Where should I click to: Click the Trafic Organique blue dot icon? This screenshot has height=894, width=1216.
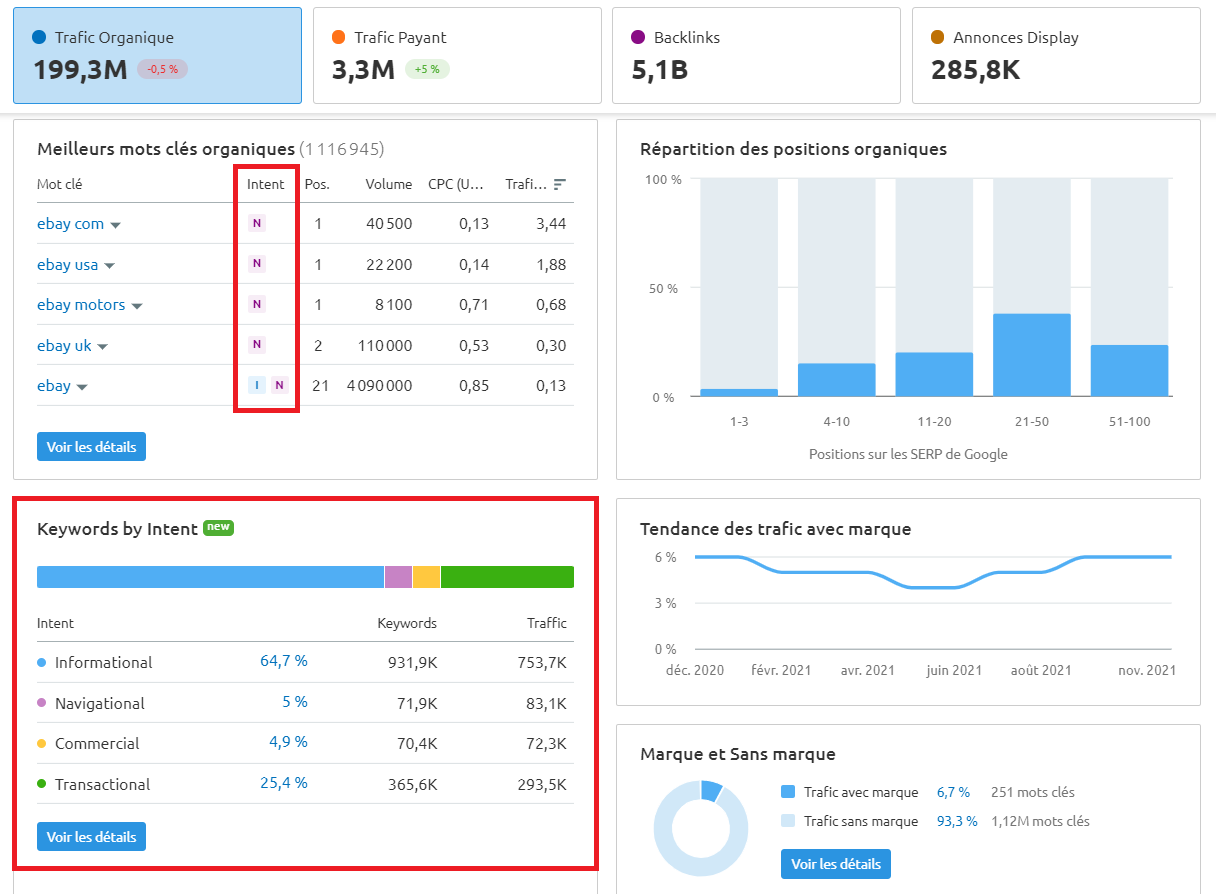point(38,37)
